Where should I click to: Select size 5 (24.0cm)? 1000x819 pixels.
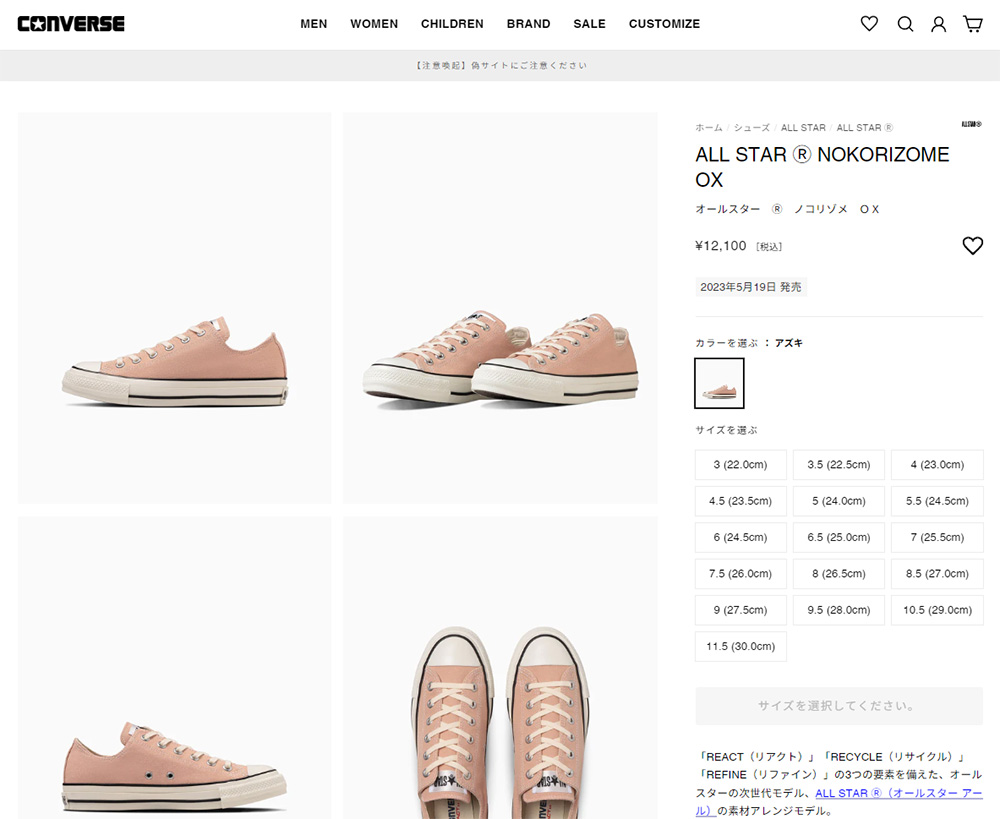point(839,501)
